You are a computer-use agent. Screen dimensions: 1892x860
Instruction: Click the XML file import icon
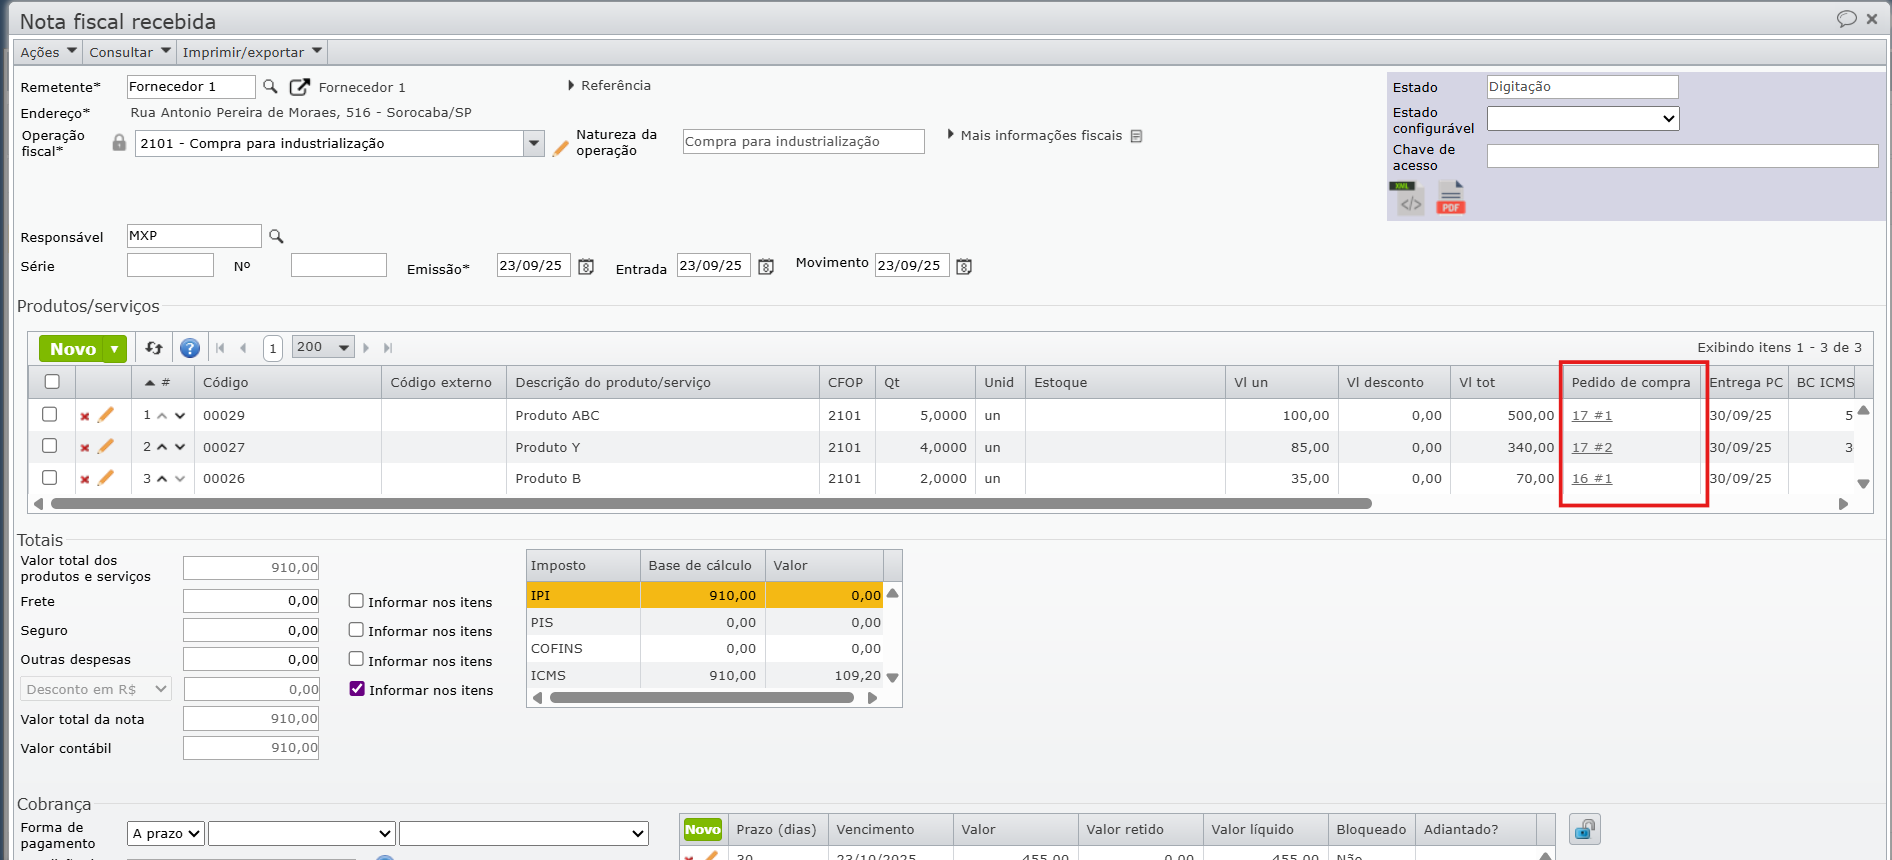click(1407, 198)
